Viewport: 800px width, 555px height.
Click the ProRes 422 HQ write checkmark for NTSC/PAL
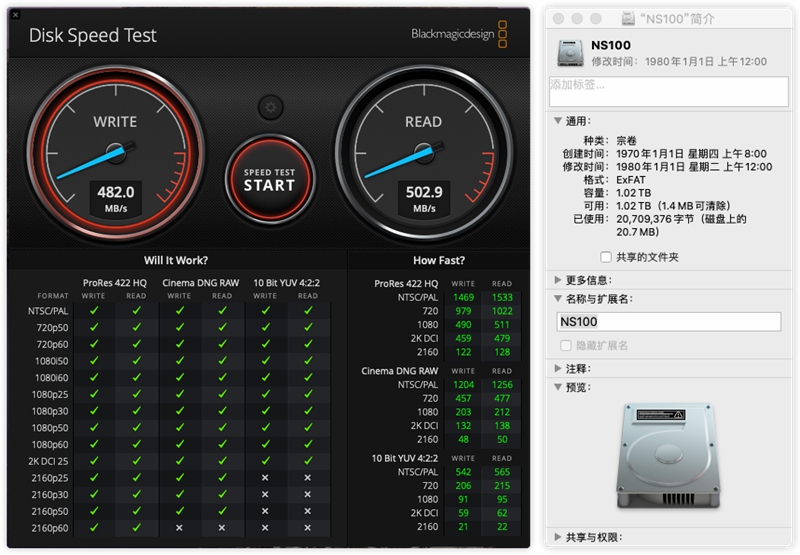click(94, 311)
